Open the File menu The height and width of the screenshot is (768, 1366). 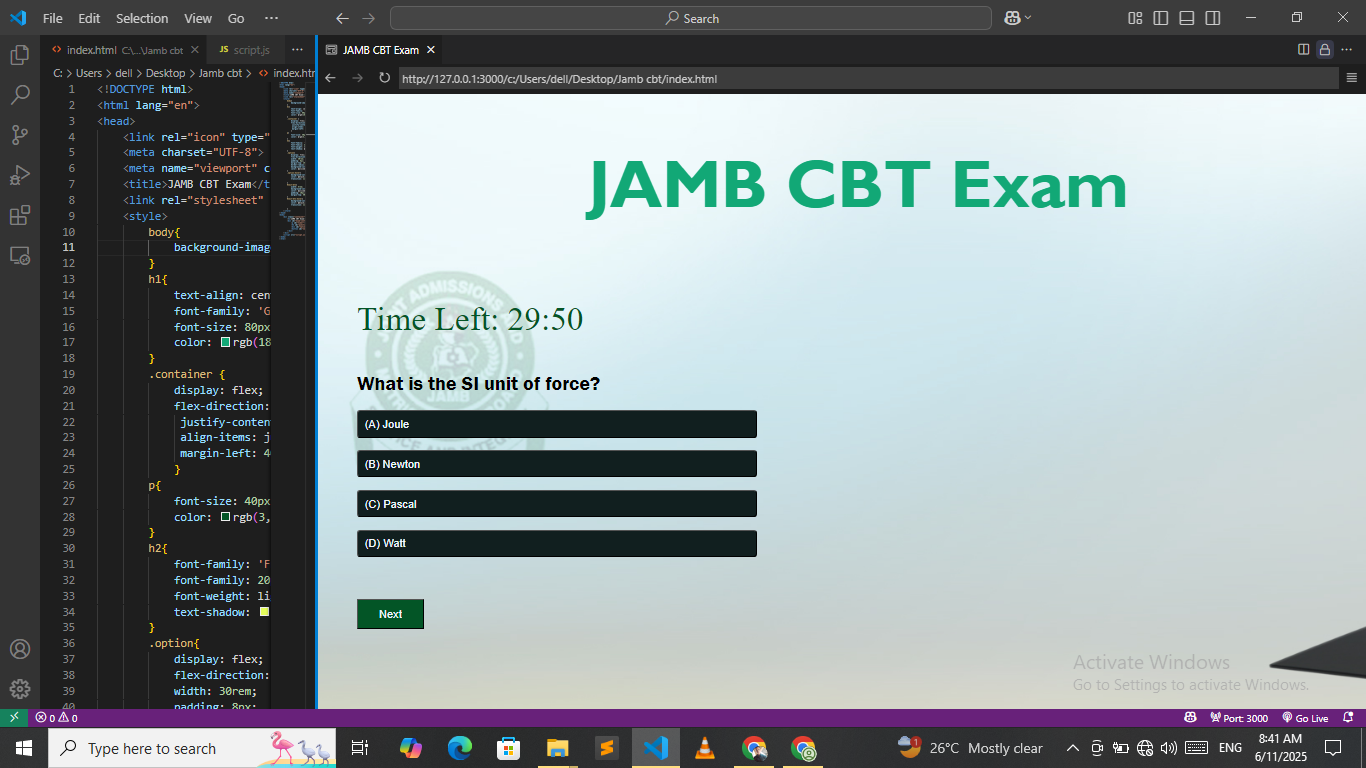point(53,18)
